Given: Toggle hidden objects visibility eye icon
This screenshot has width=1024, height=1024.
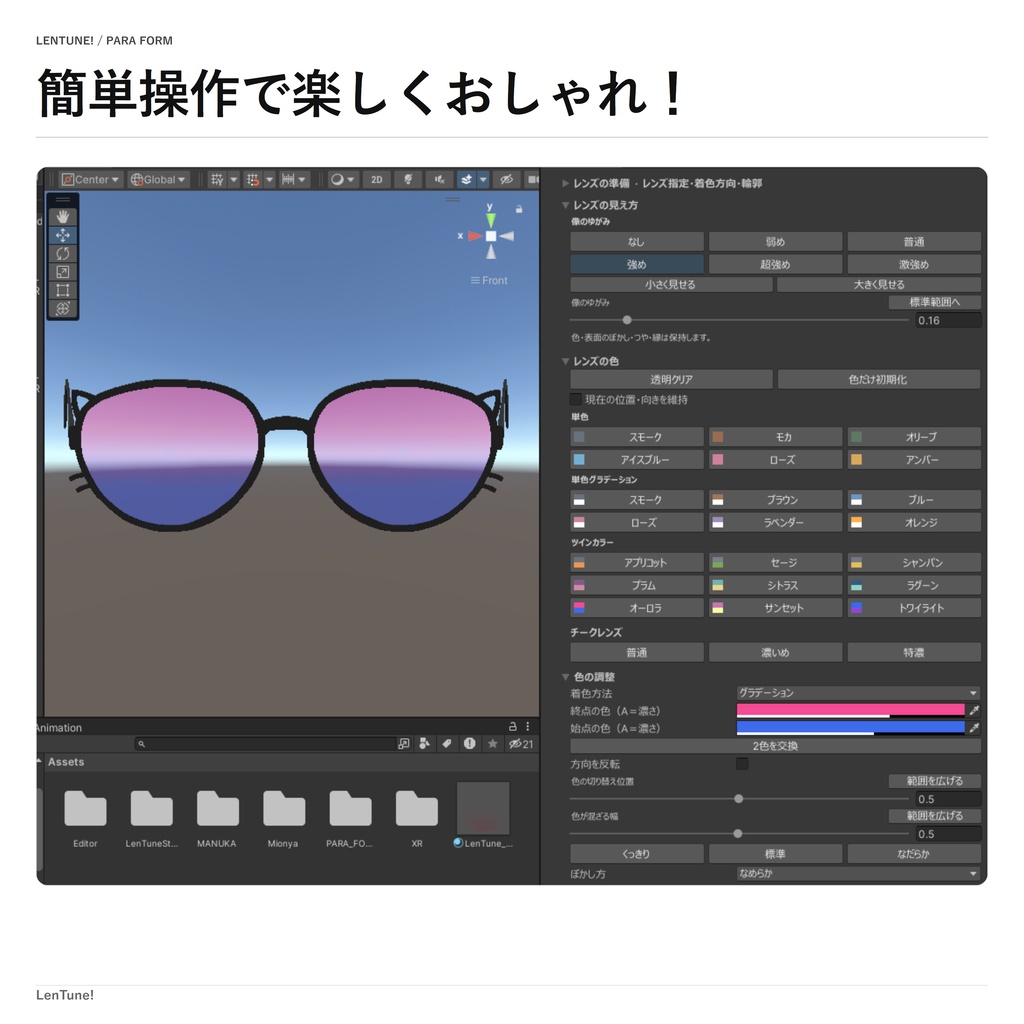Looking at the screenshot, I should [x=506, y=180].
